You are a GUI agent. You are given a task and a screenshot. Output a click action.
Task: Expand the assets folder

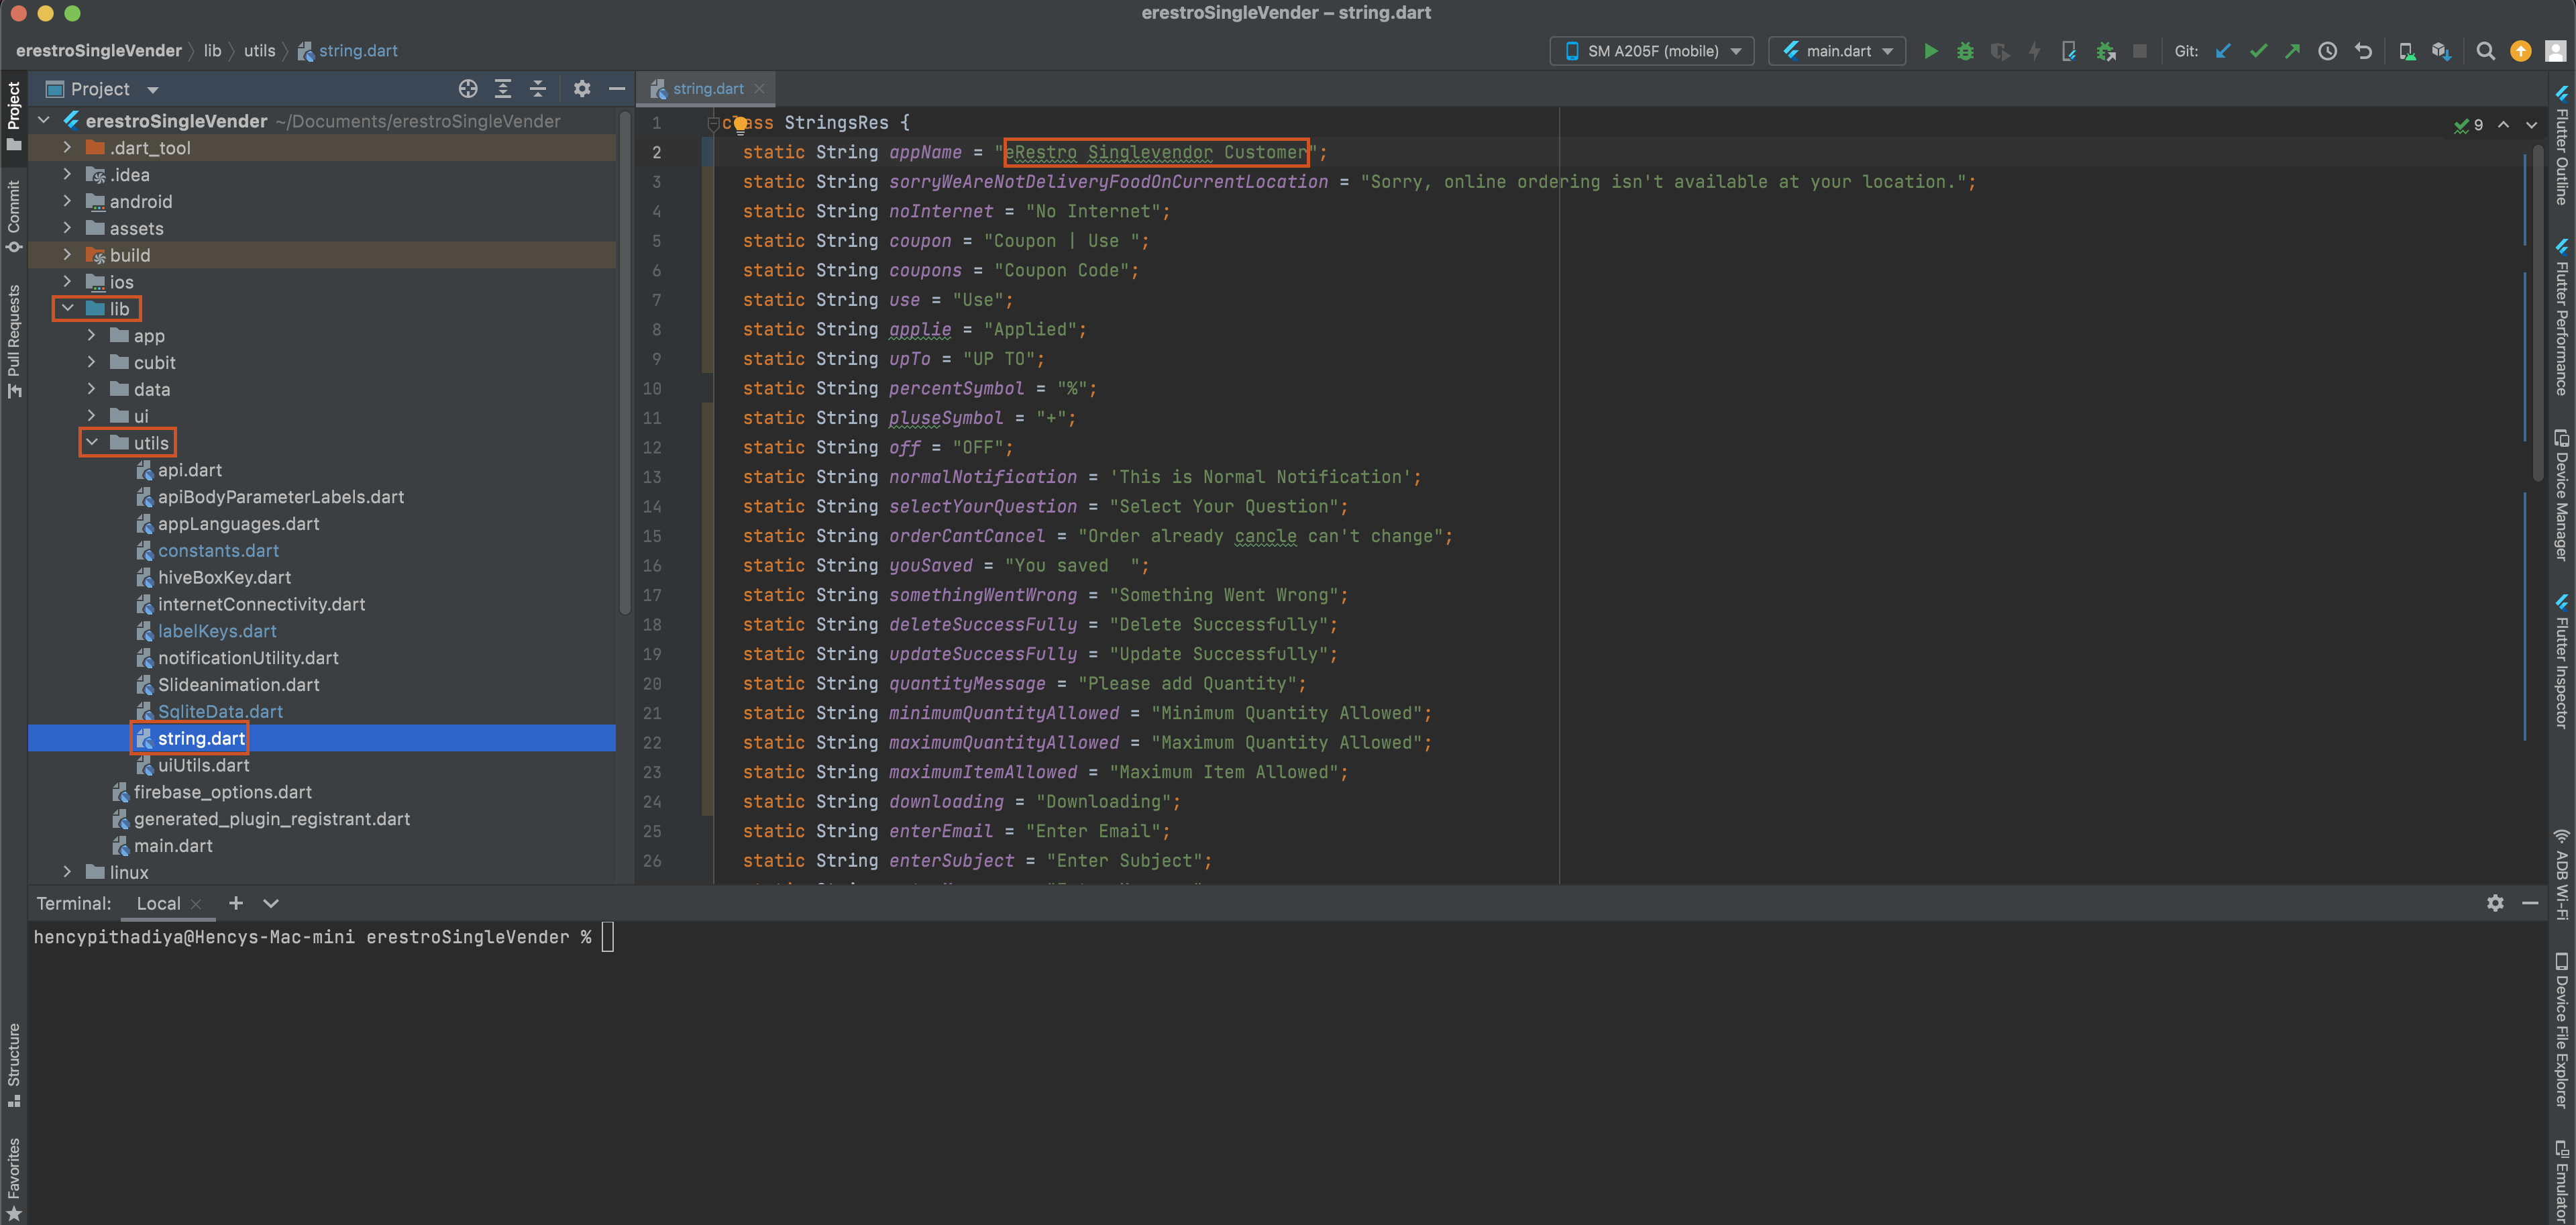point(68,228)
